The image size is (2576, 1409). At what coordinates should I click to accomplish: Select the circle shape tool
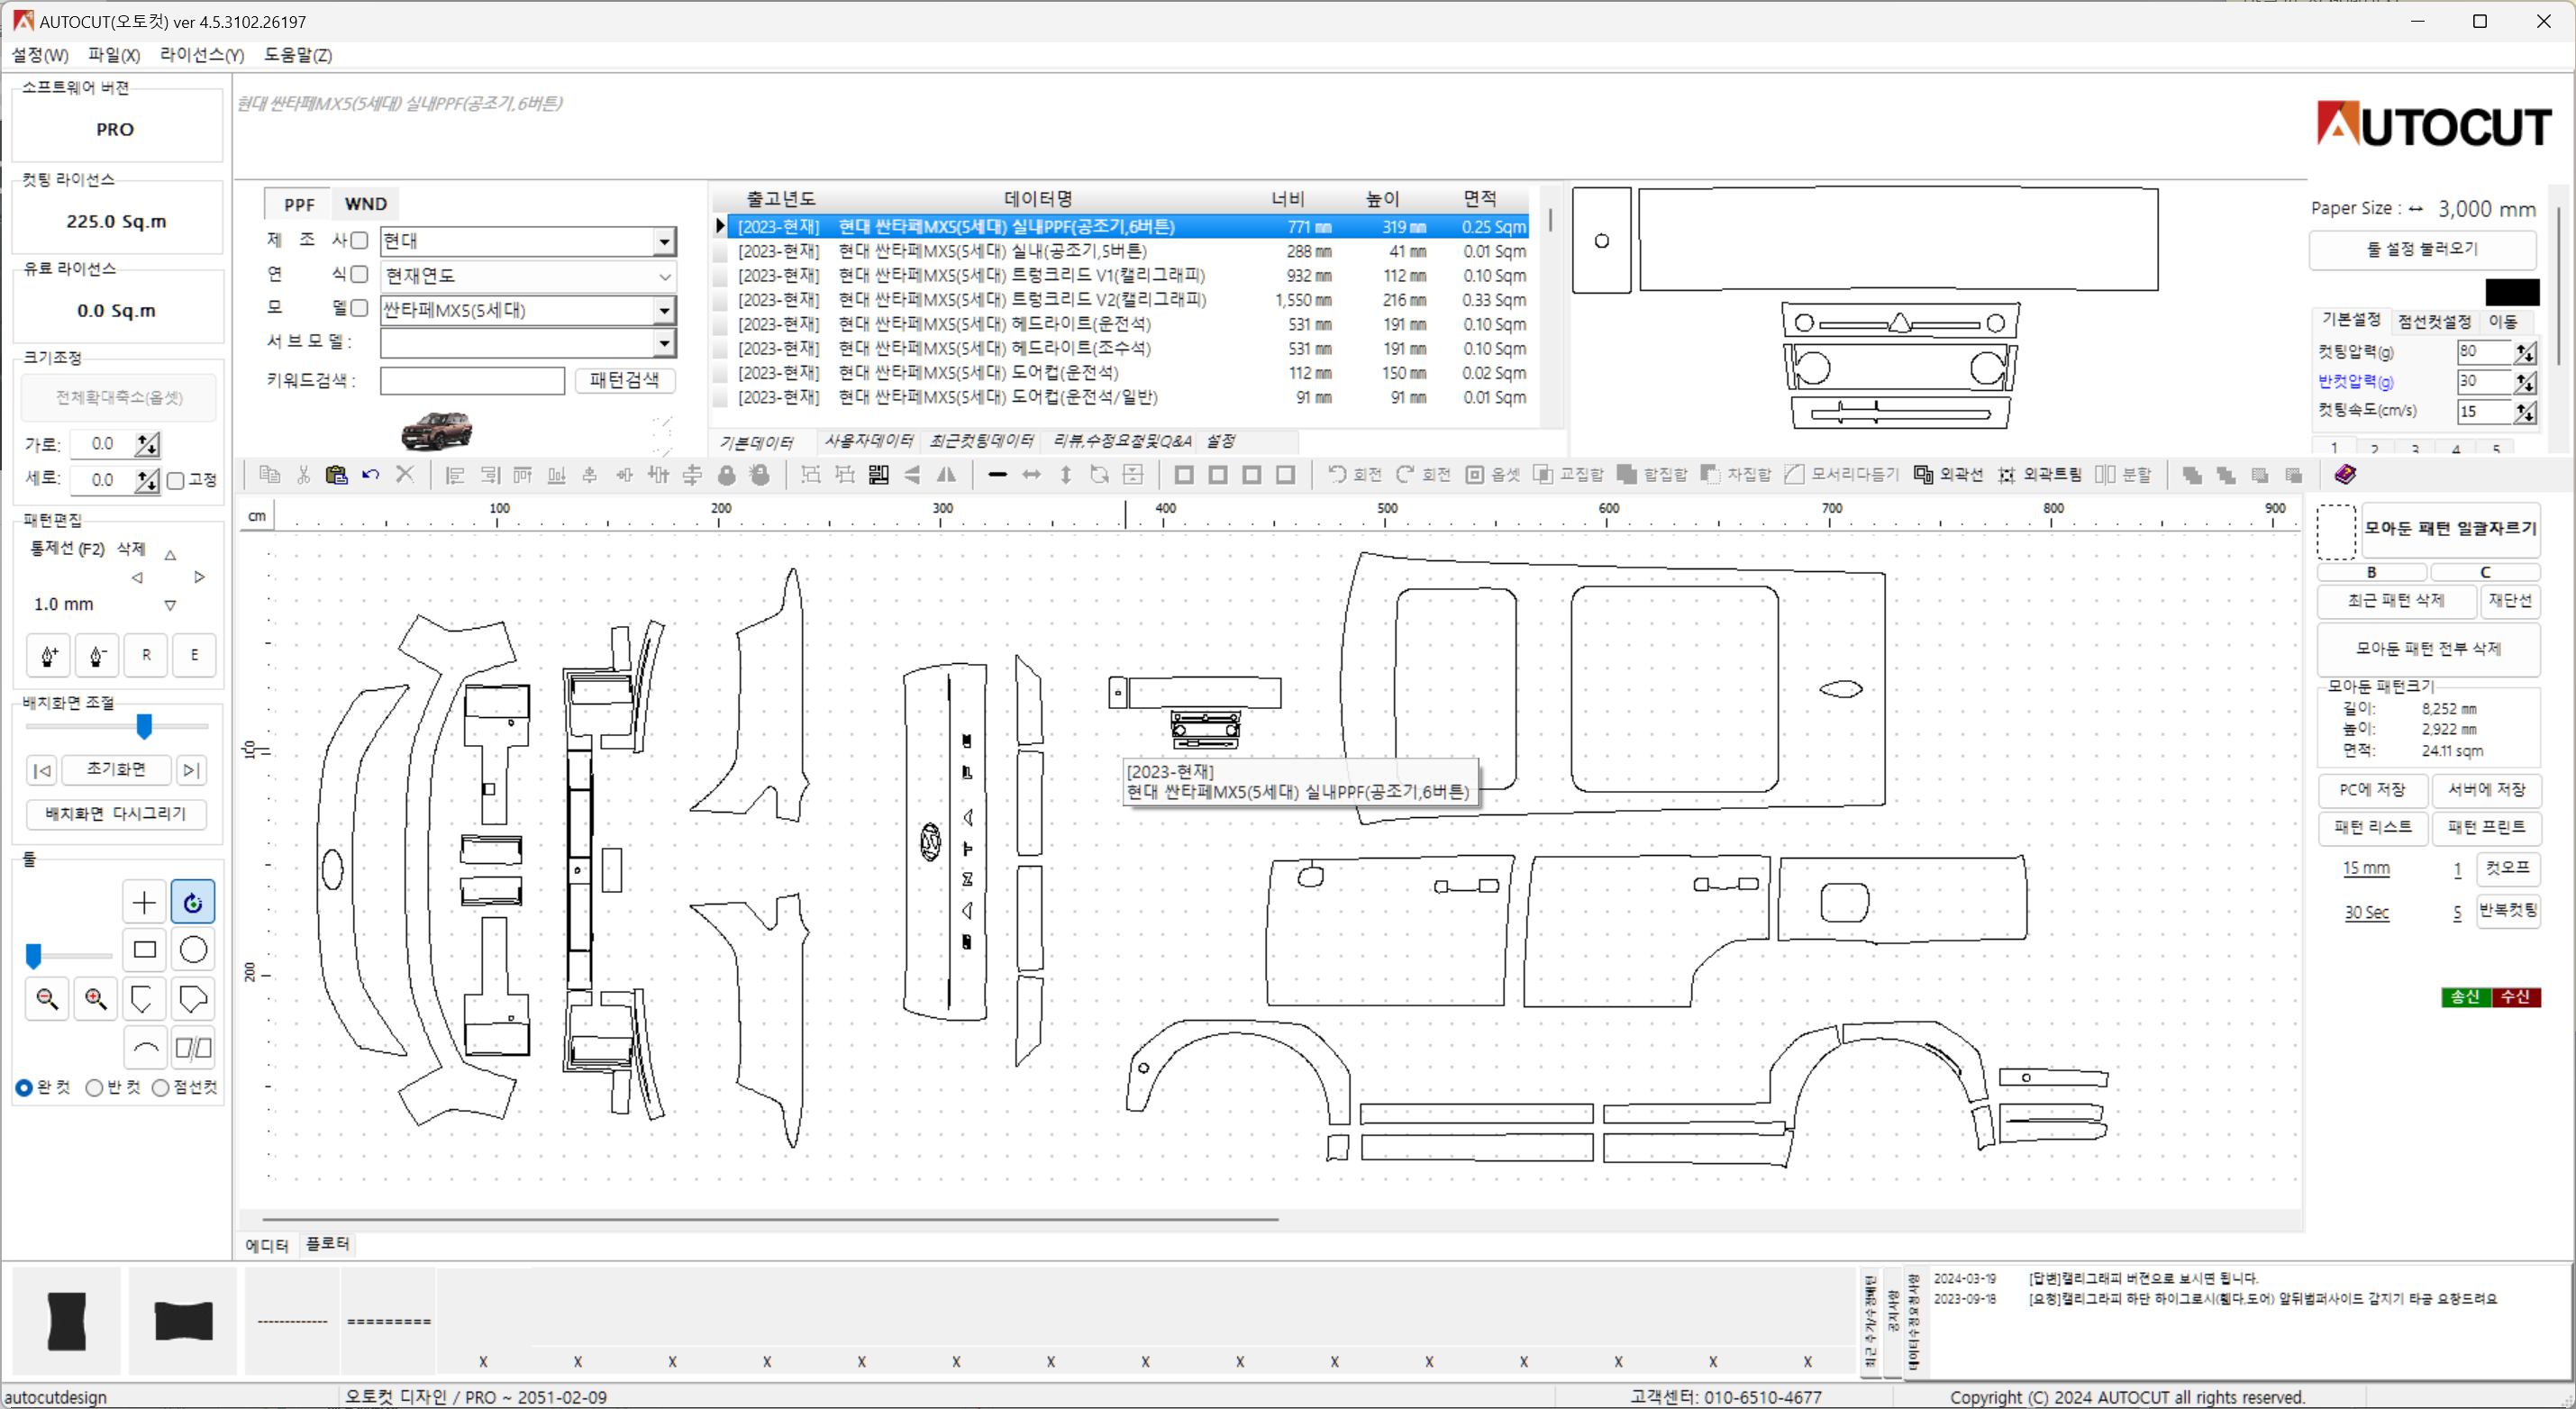[x=193, y=950]
